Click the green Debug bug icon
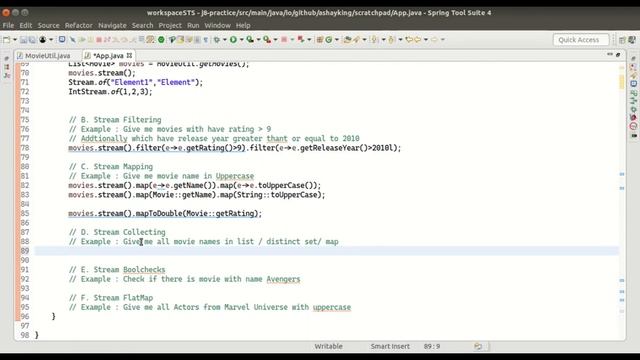 [x=217, y=40]
